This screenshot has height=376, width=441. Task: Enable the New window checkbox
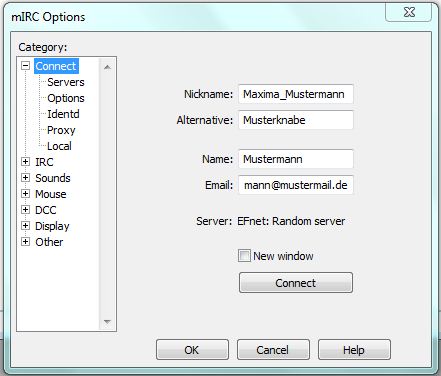click(x=244, y=256)
